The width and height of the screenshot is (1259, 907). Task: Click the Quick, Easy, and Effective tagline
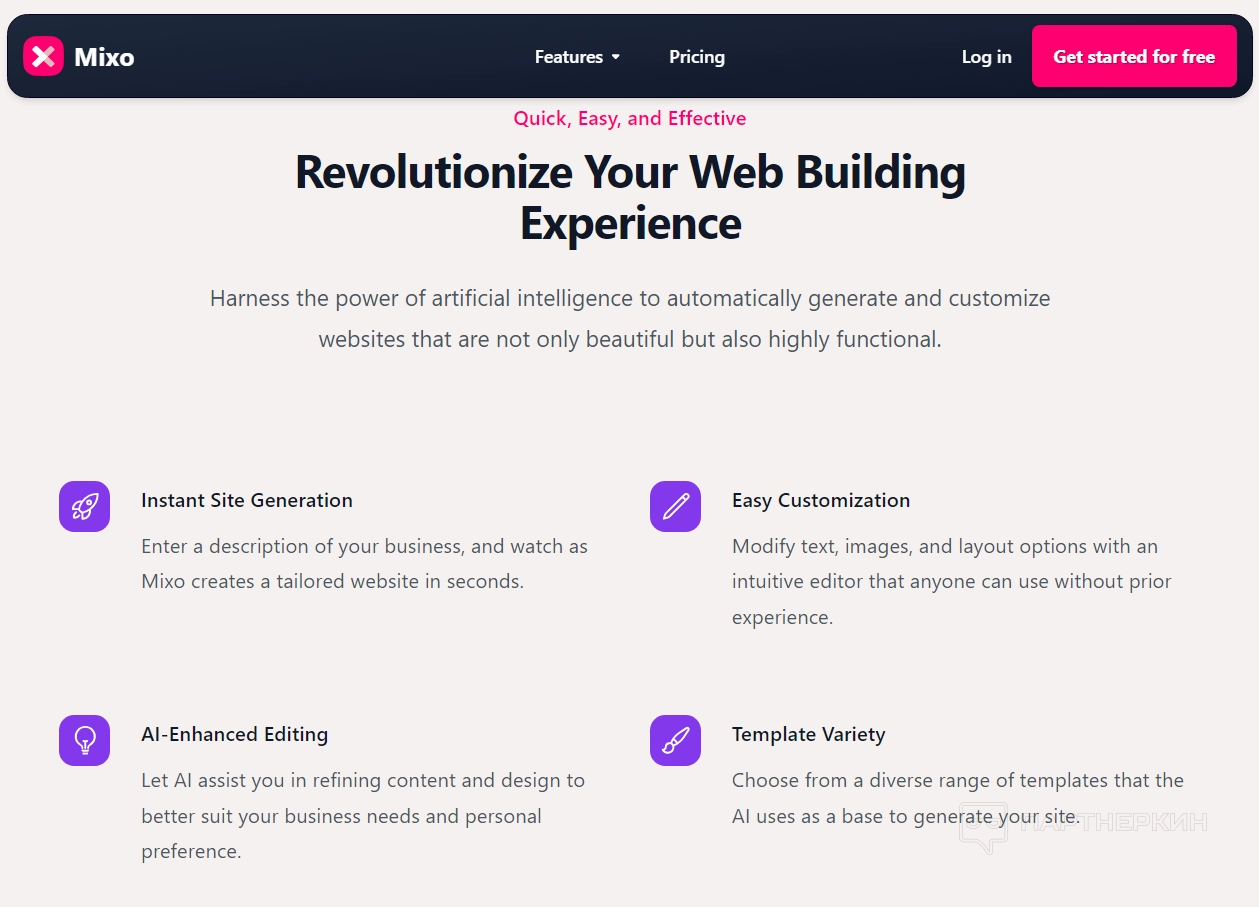pos(630,118)
